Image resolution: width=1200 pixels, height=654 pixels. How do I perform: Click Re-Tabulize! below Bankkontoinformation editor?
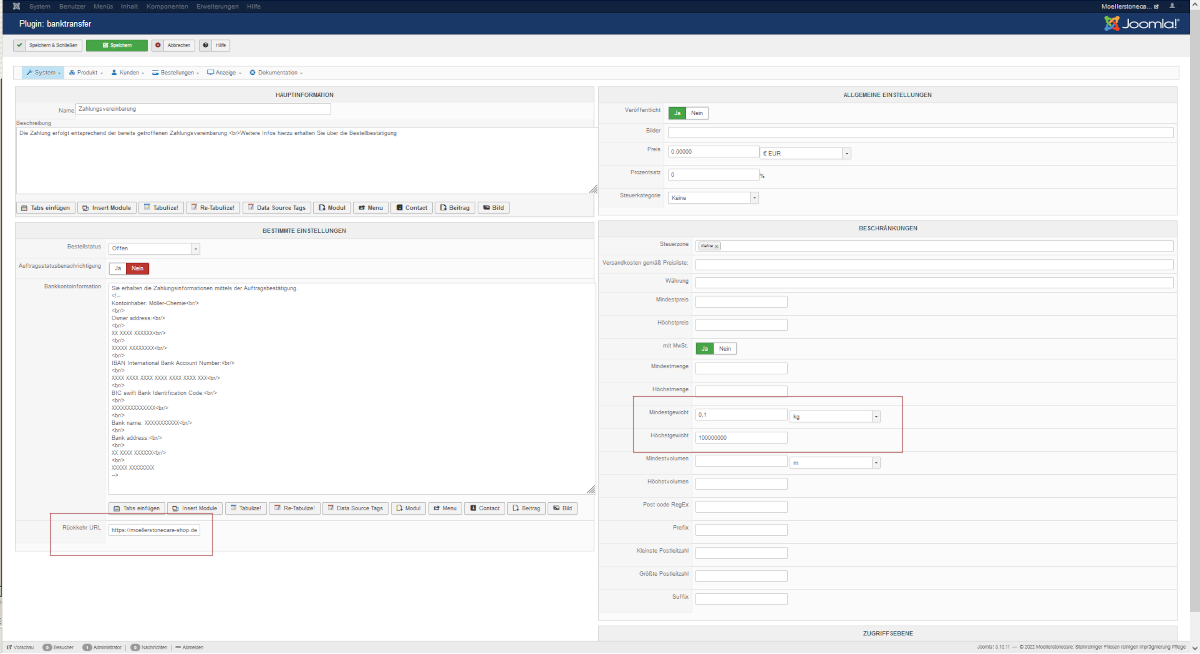295,508
